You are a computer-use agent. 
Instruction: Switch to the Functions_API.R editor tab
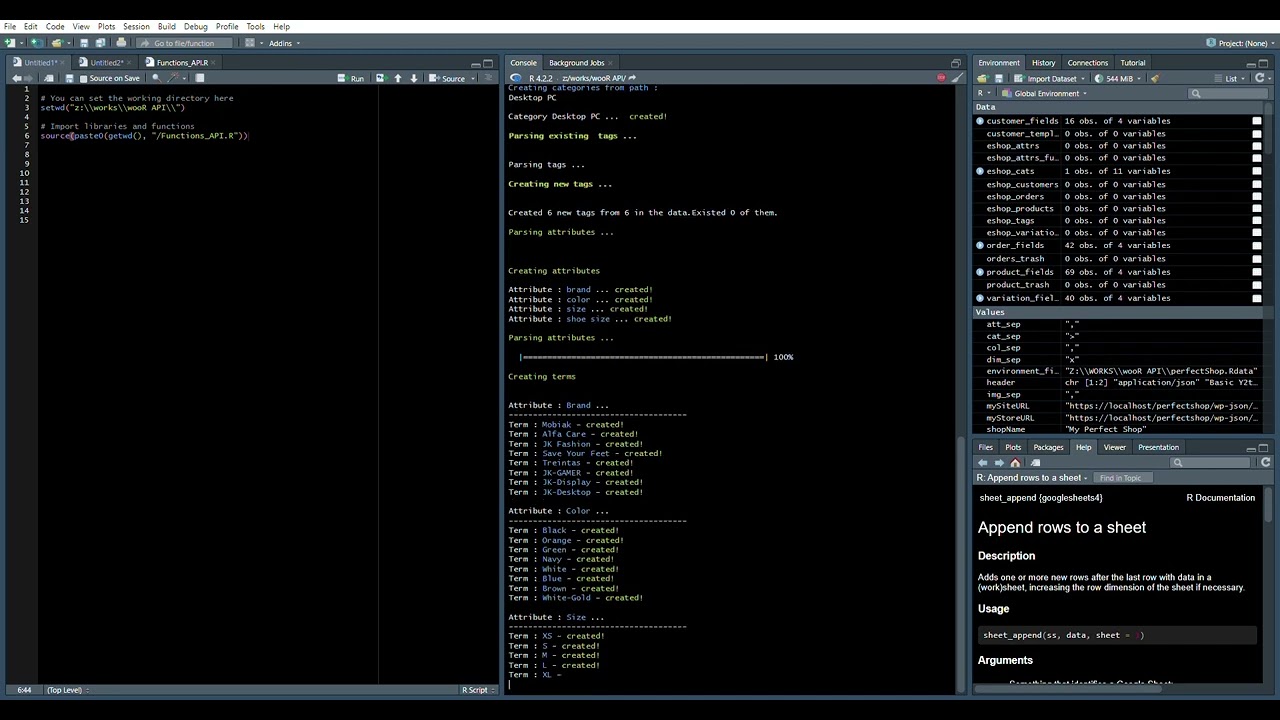tap(182, 63)
